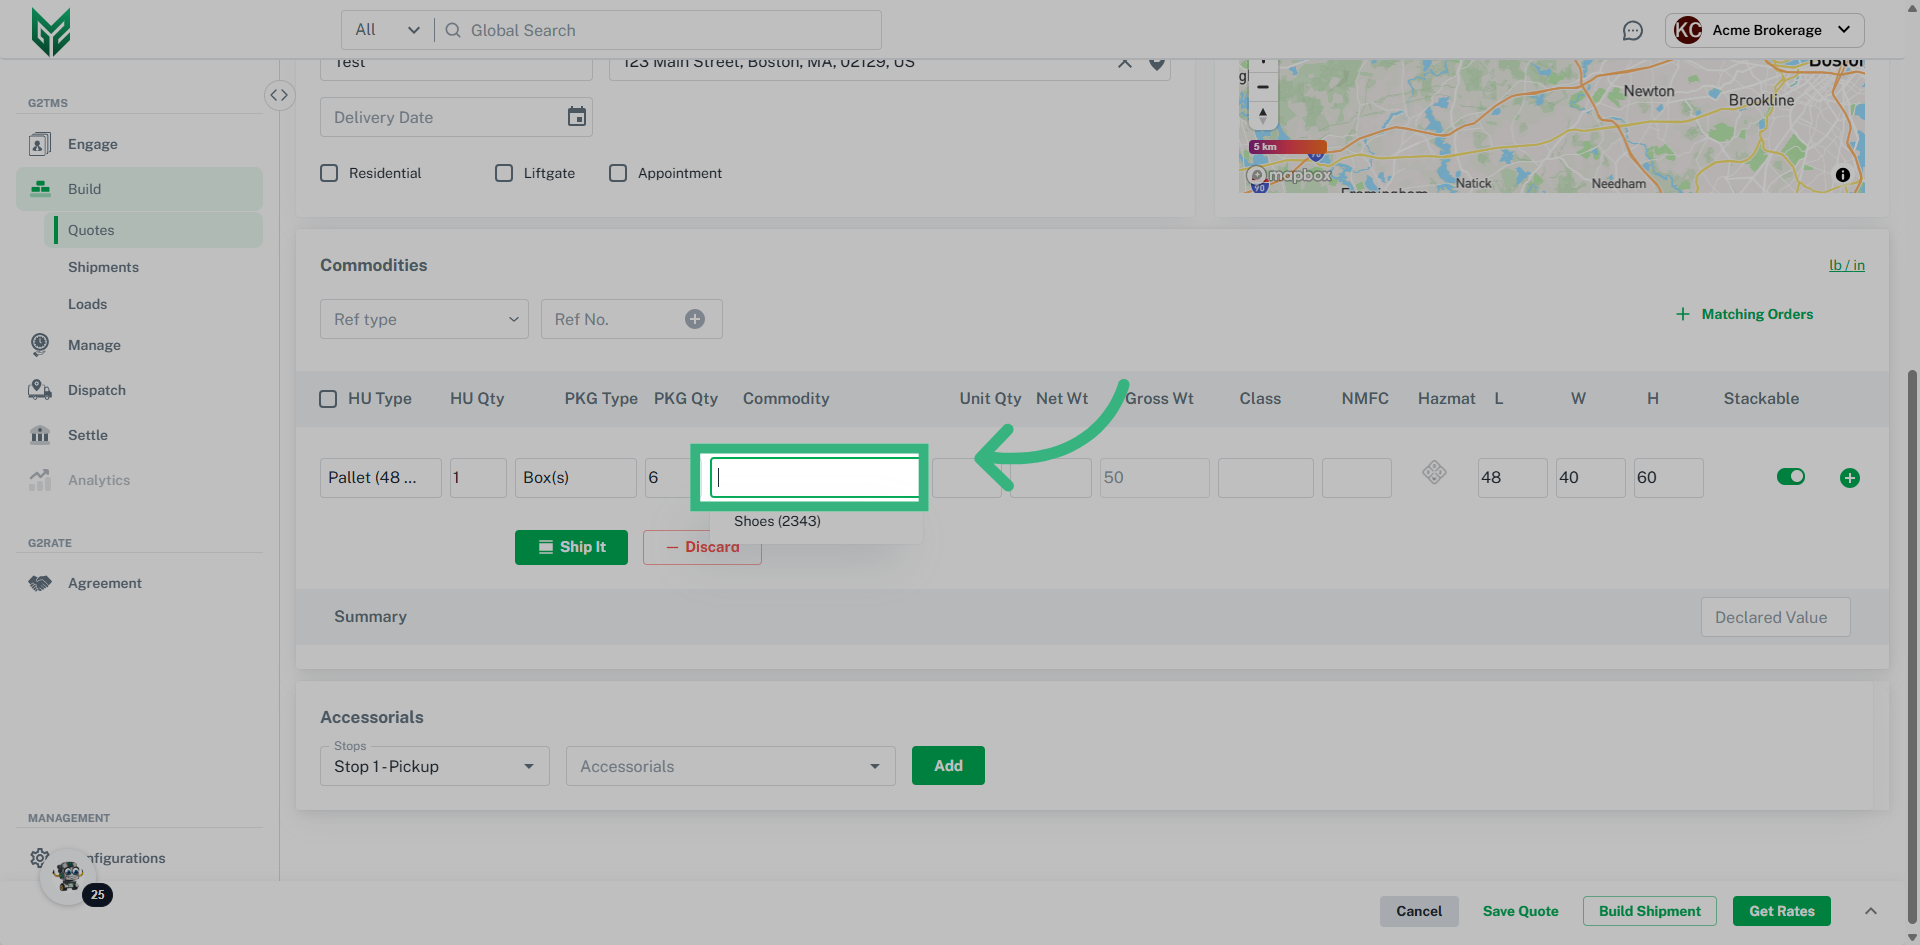Click the lb / in units link
The image size is (1920, 945).
(1846, 265)
